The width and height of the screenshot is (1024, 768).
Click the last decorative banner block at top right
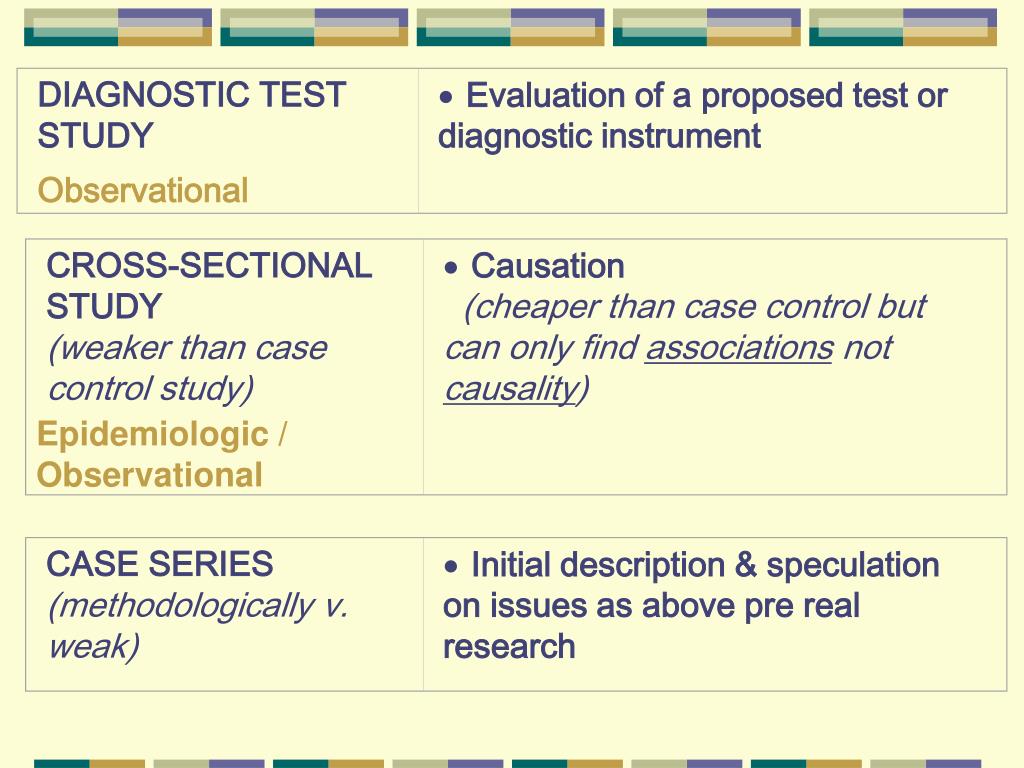click(902, 27)
